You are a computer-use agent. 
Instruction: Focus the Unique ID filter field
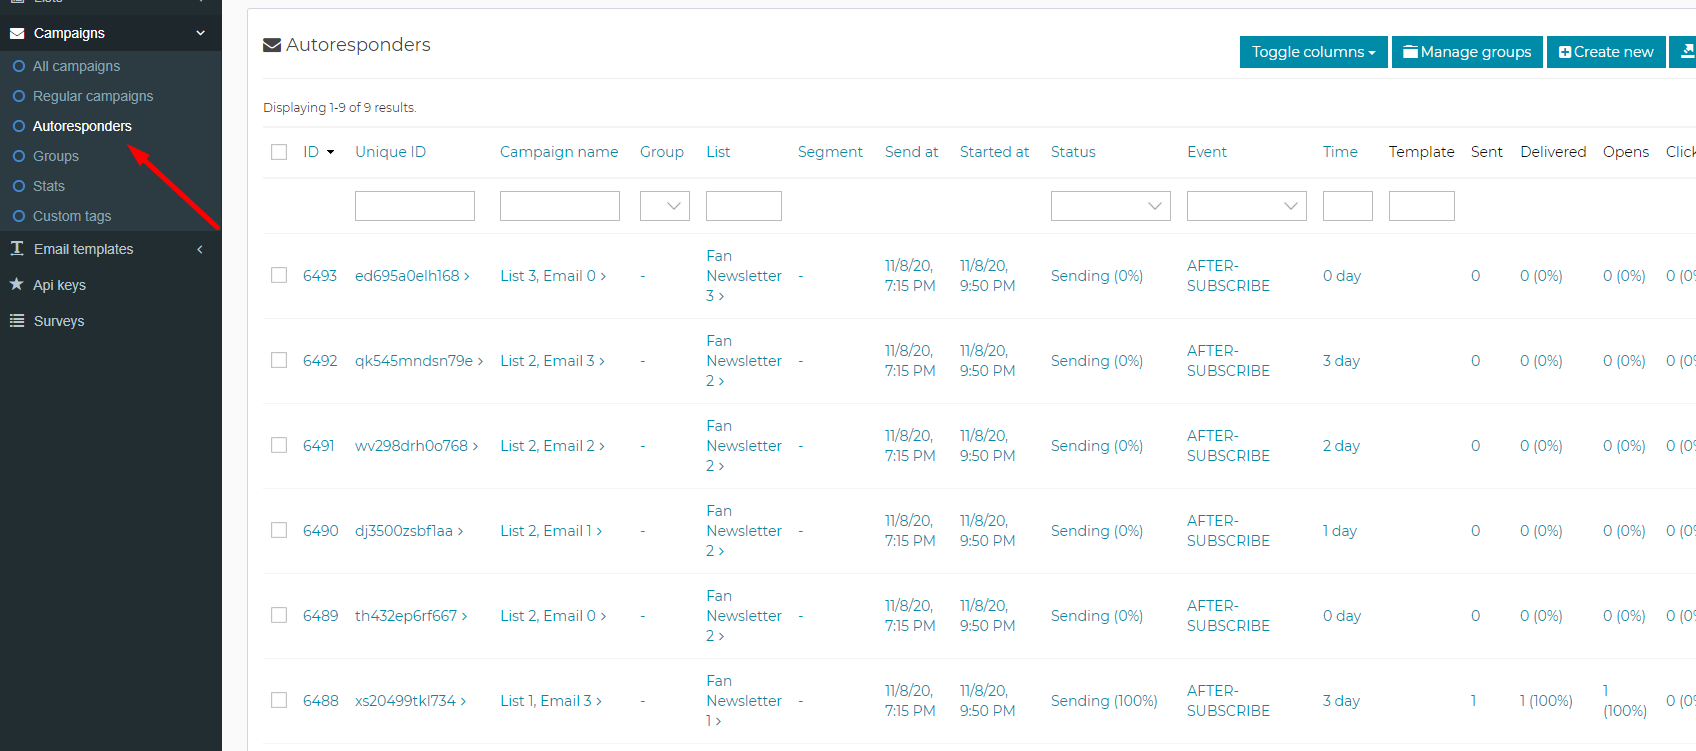415,206
